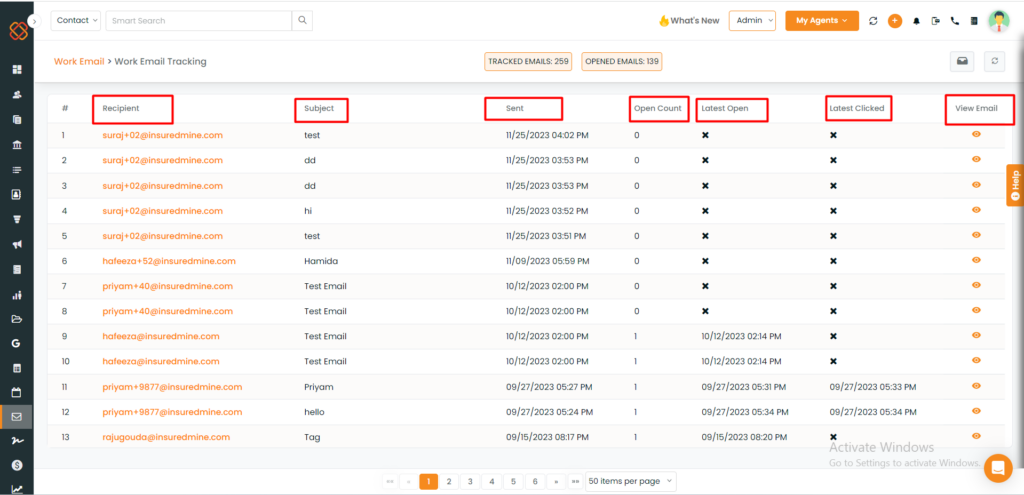
Task: Sort by the Latest Clicked column header
Action: pos(857,108)
